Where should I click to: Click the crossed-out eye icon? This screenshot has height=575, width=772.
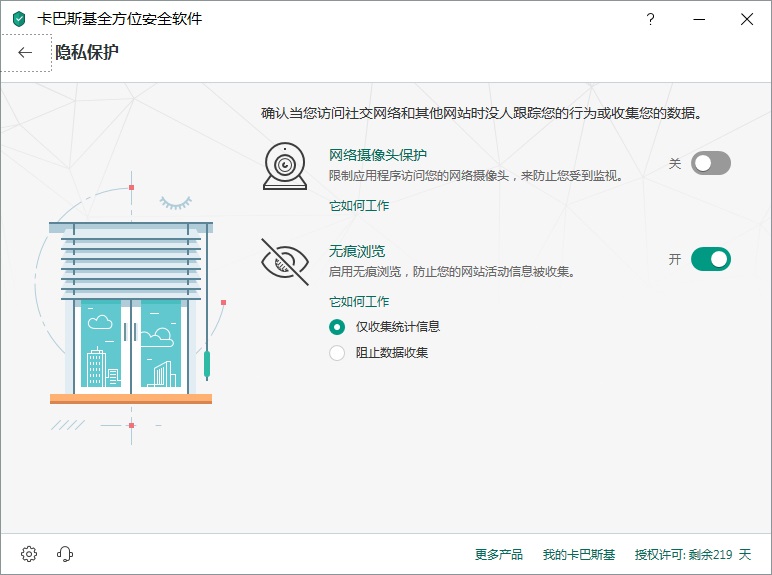click(x=285, y=262)
